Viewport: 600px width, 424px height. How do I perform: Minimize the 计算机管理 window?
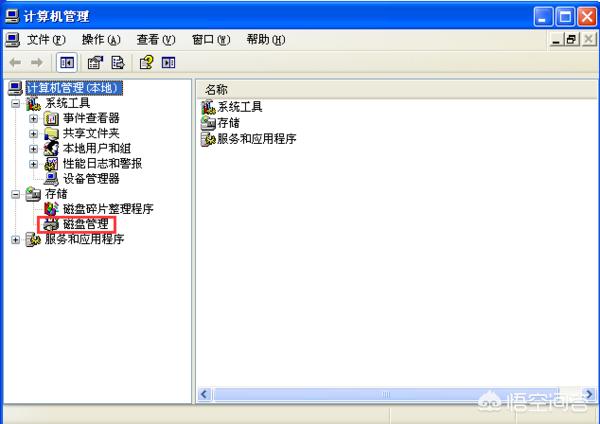(x=543, y=17)
